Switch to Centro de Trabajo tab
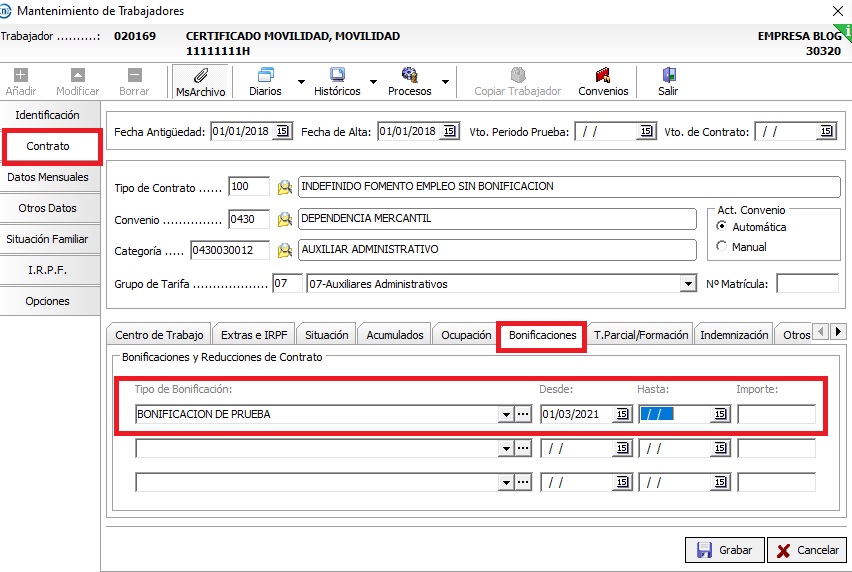852x572 pixels. point(159,335)
